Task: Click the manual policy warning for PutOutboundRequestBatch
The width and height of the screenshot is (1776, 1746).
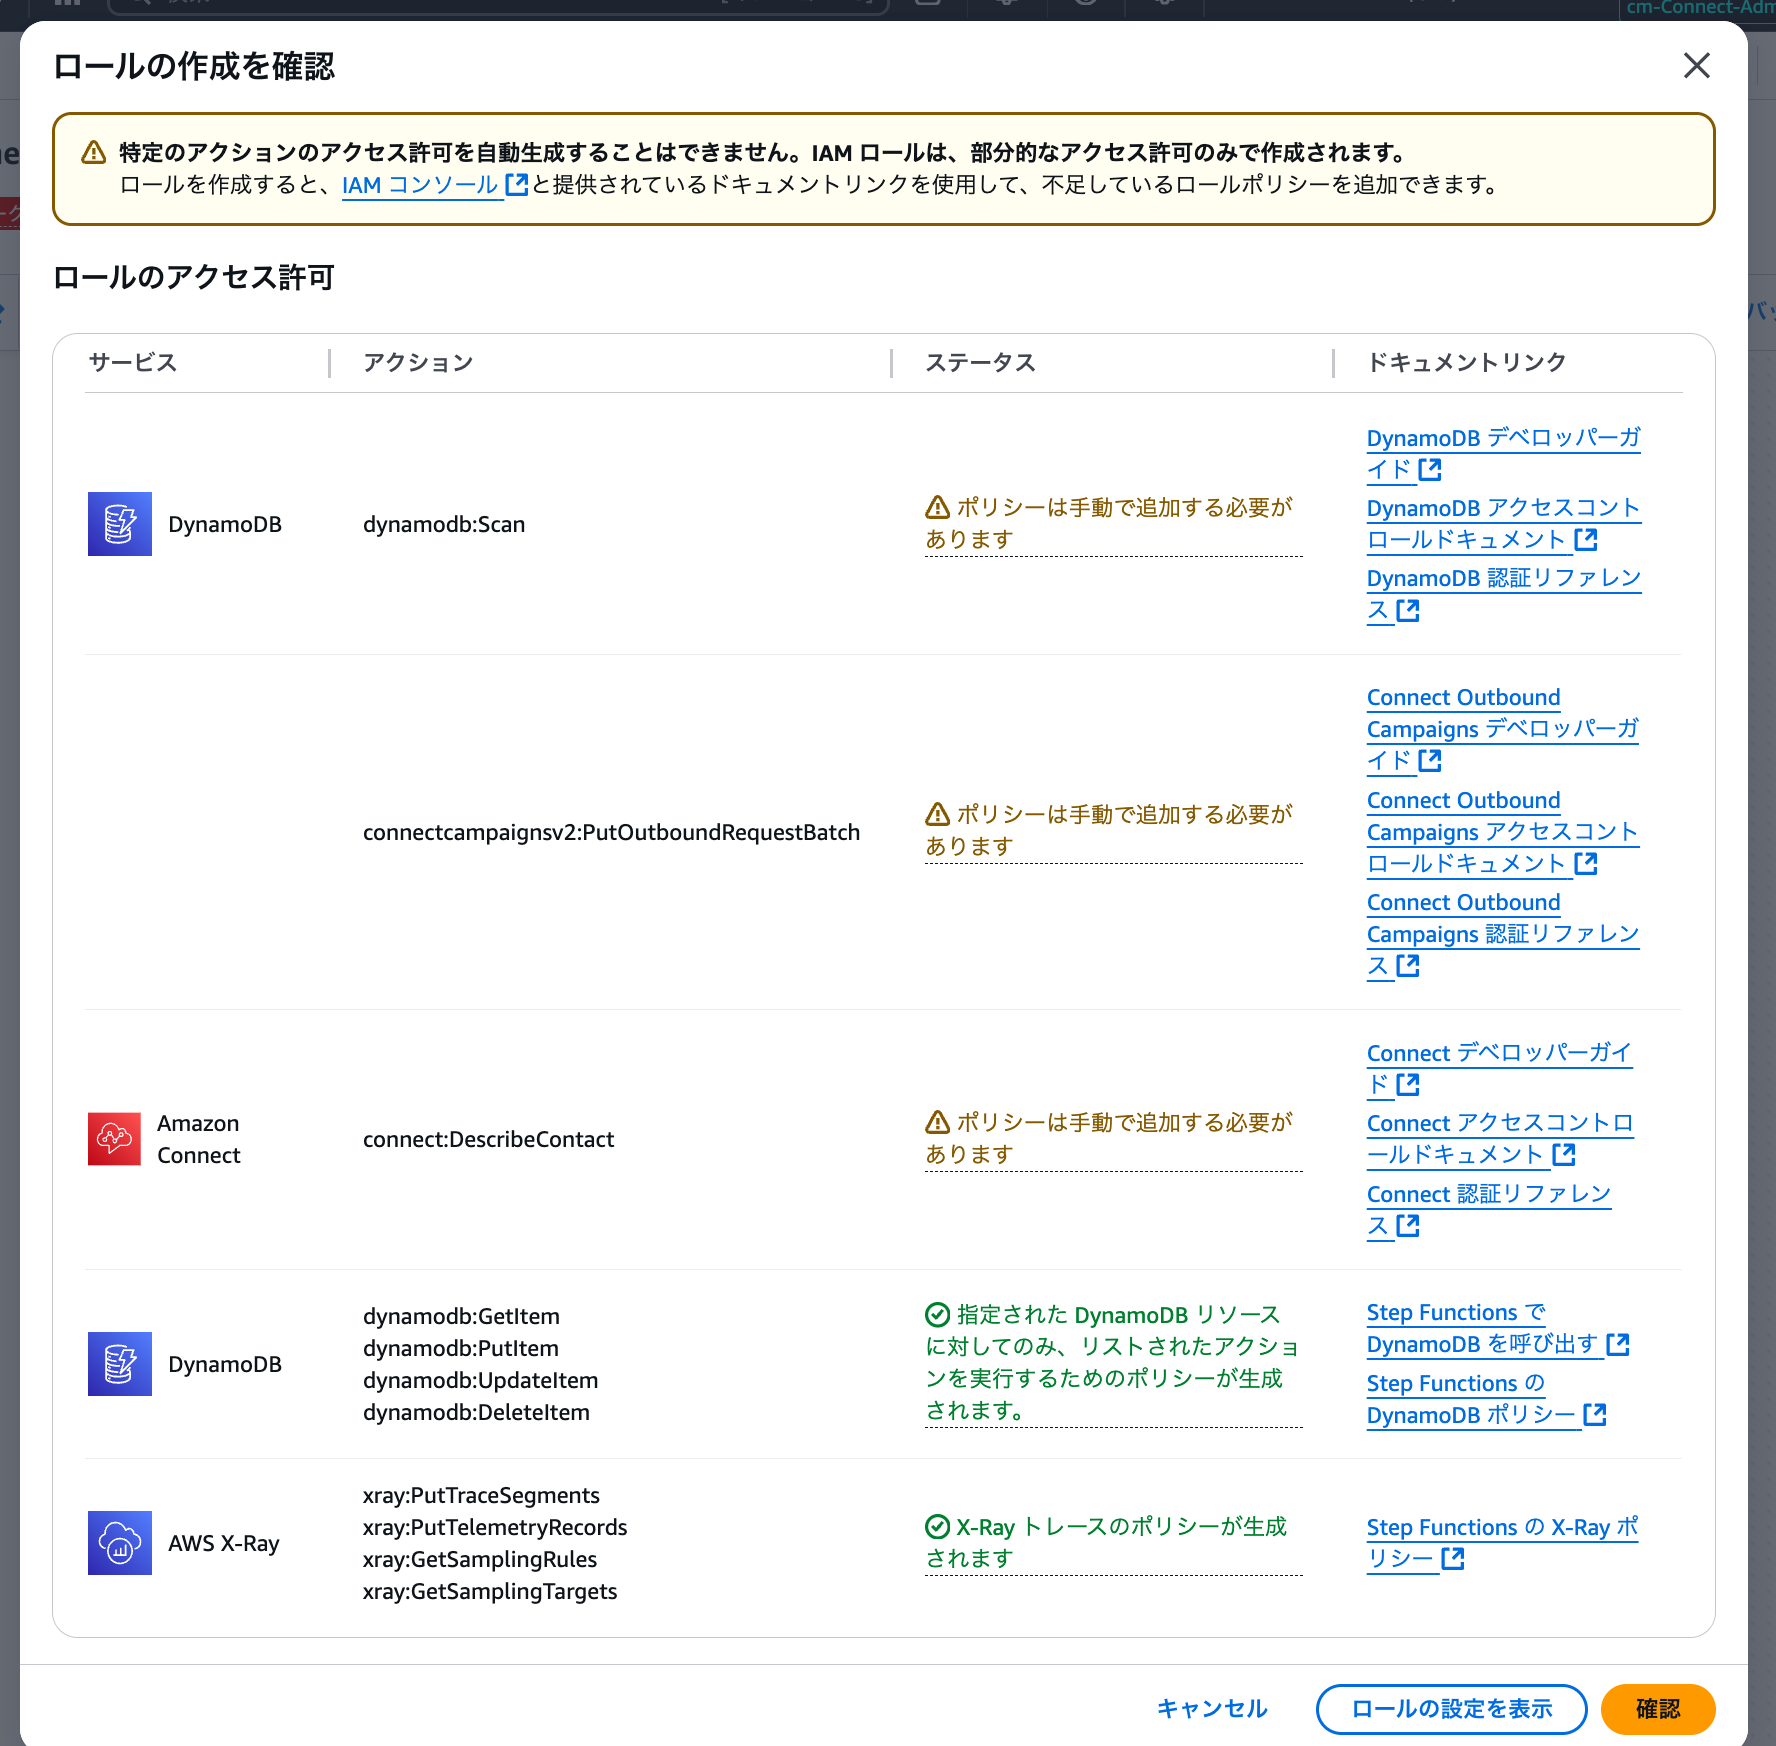Action: tap(1113, 830)
